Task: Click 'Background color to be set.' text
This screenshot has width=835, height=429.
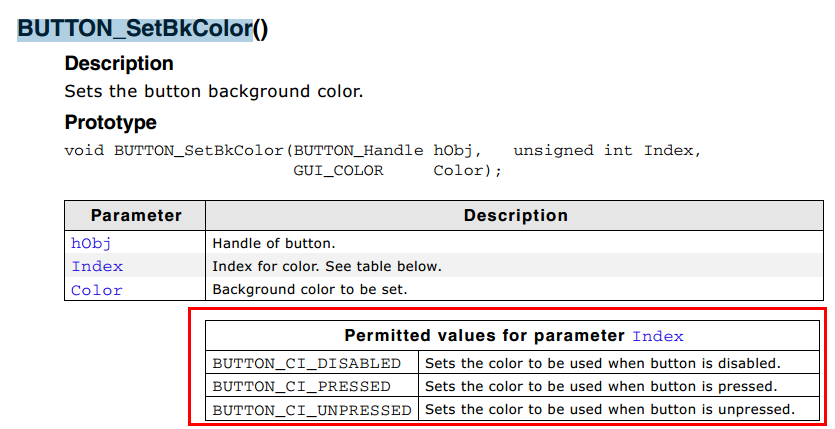Action: pyautogui.click(x=310, y=290)
